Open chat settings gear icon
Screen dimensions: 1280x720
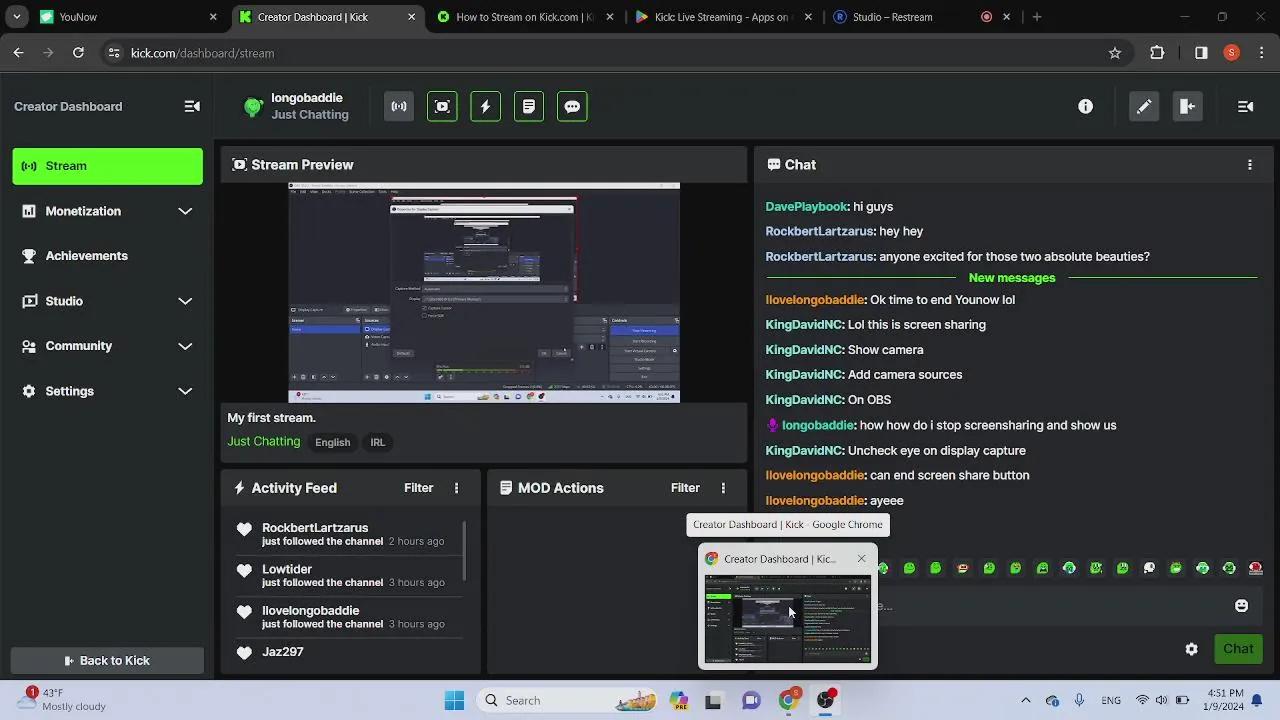point(1191,649)
